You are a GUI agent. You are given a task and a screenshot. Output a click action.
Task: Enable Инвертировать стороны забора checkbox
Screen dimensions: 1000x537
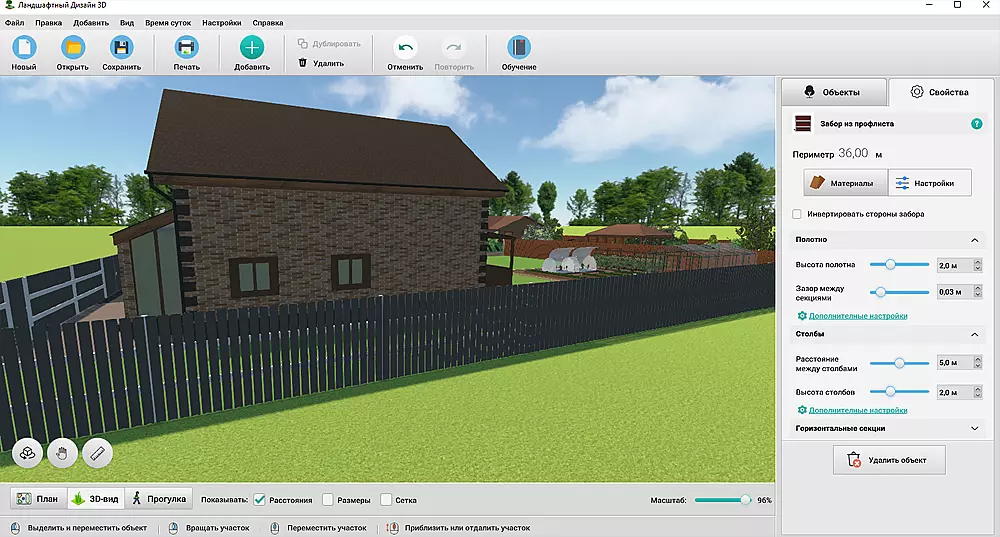(796, 214)
